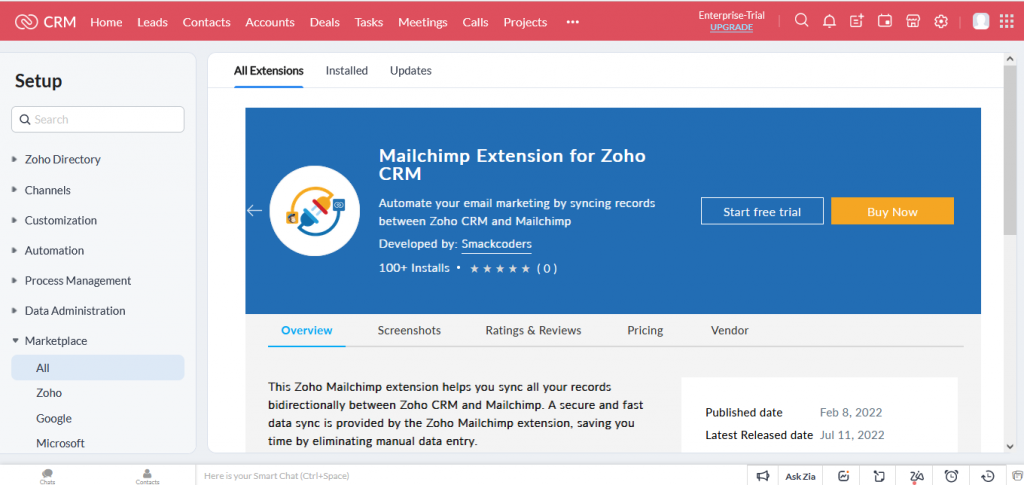The width and height of the screenshot is (1024, 485).
Task: Go to Projects module
Action: pos(525,22)
